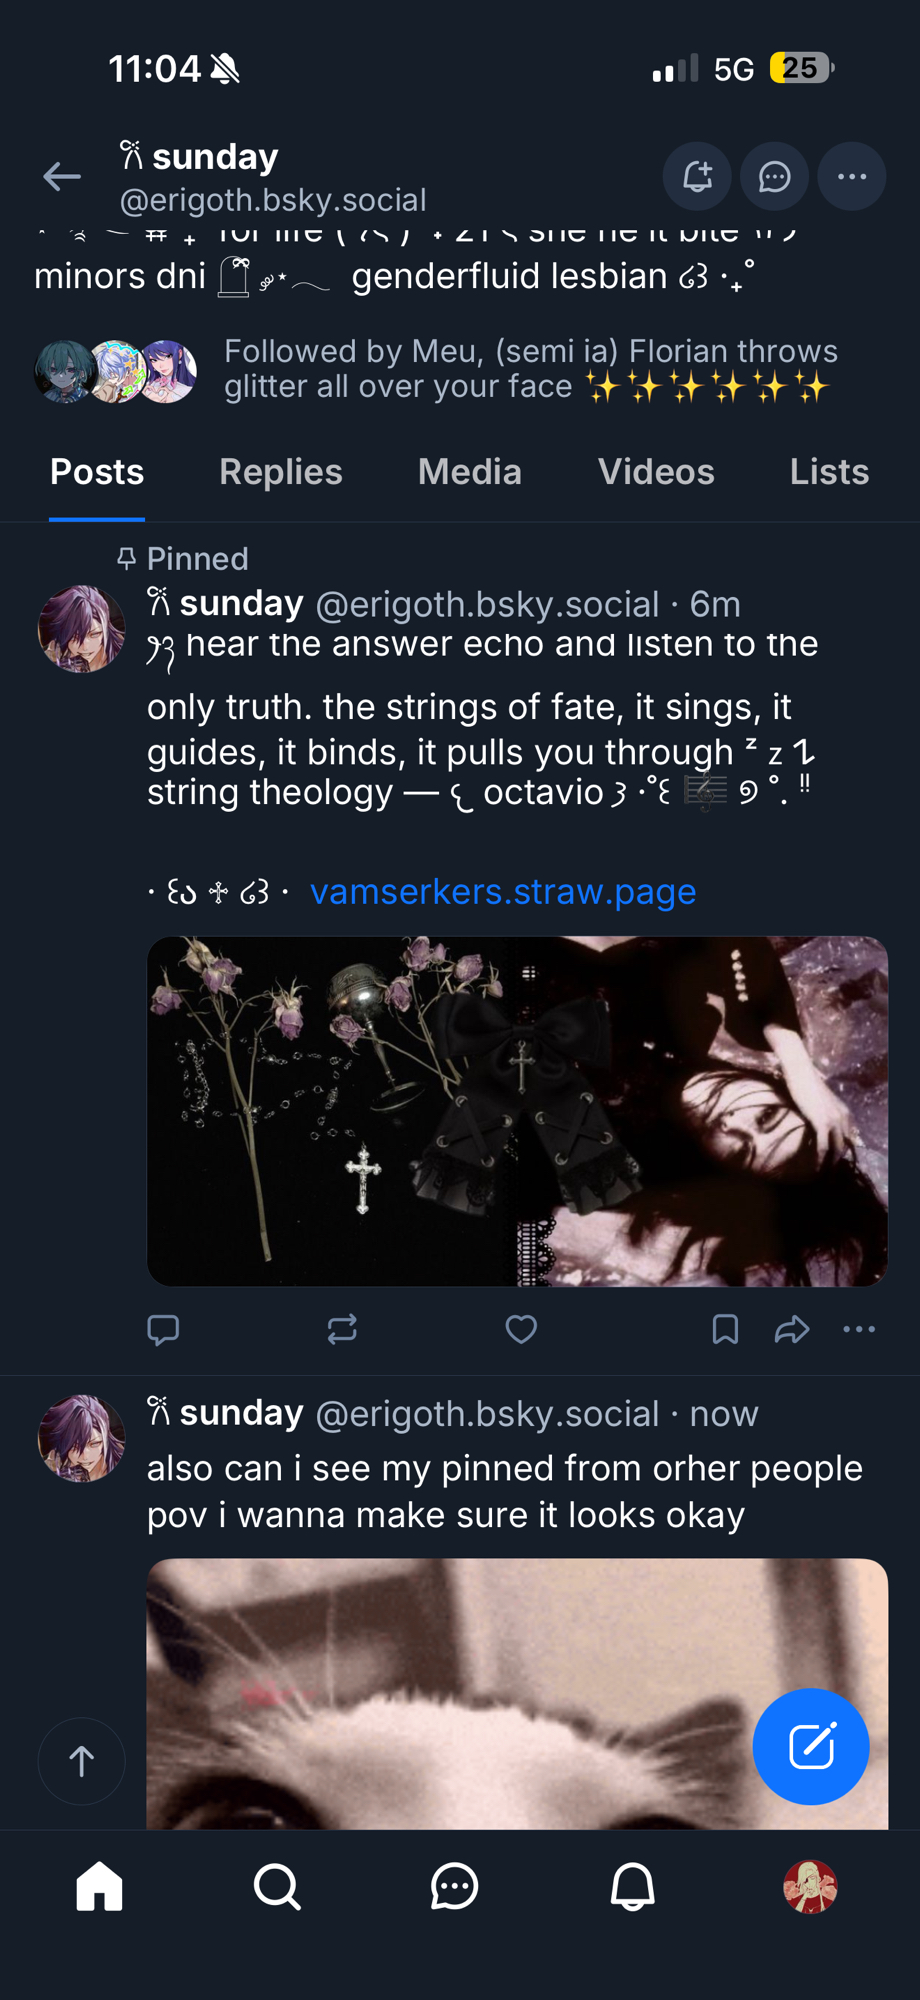
Task: Repost the pinned post
Action: 342,1329
